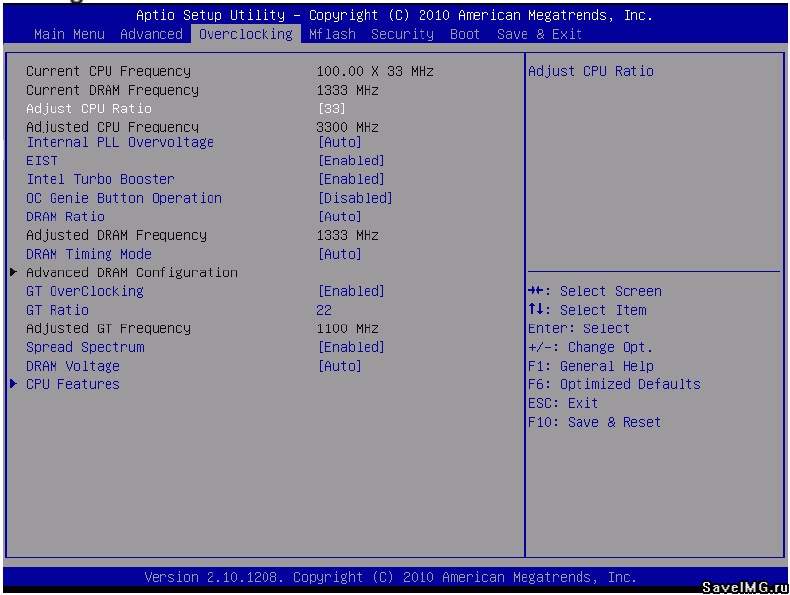Click the +/-: Change Opt. hint
The width and height of the screenshot is (790, 595).
click(x=590, y=347)
